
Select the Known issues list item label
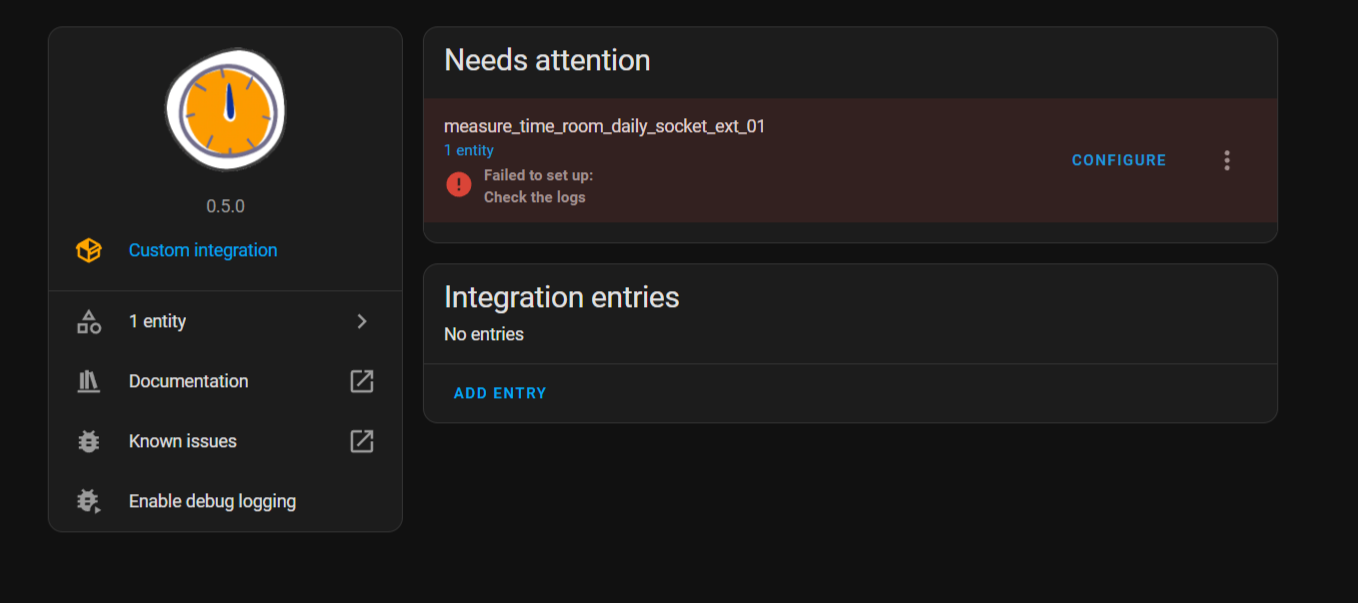click(x=183, y=441)
